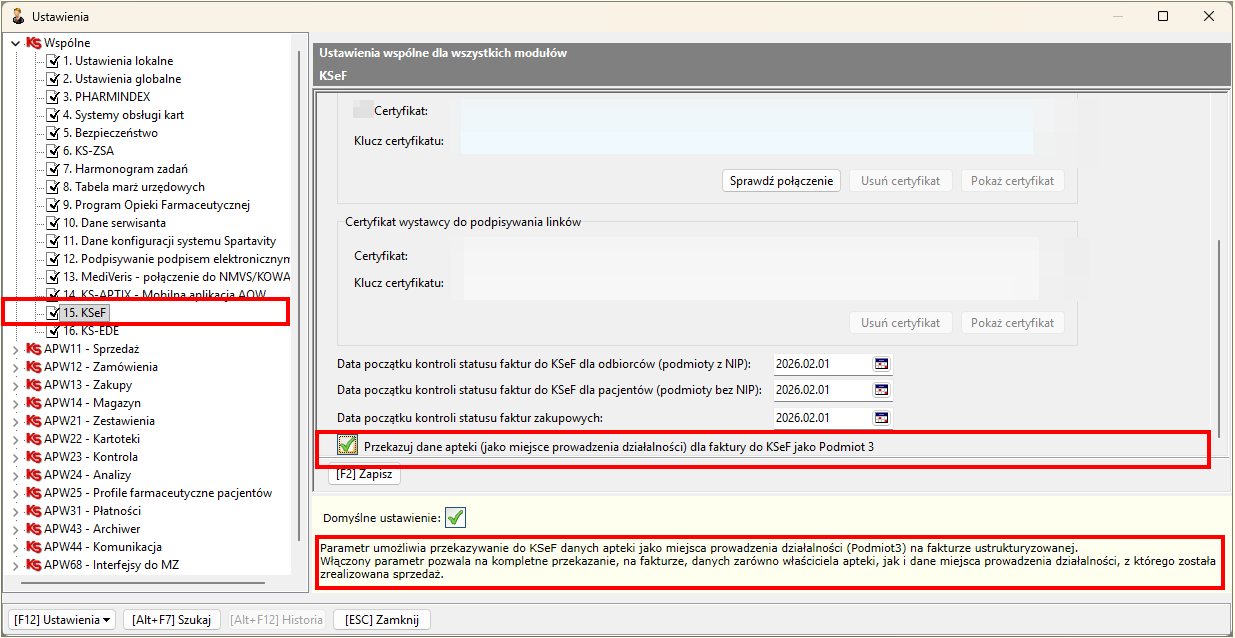The image size is (1235, 638).
Task: Click the KS icon of APW25 - Profile farmaceutyczne
Action: pos(34,493)
